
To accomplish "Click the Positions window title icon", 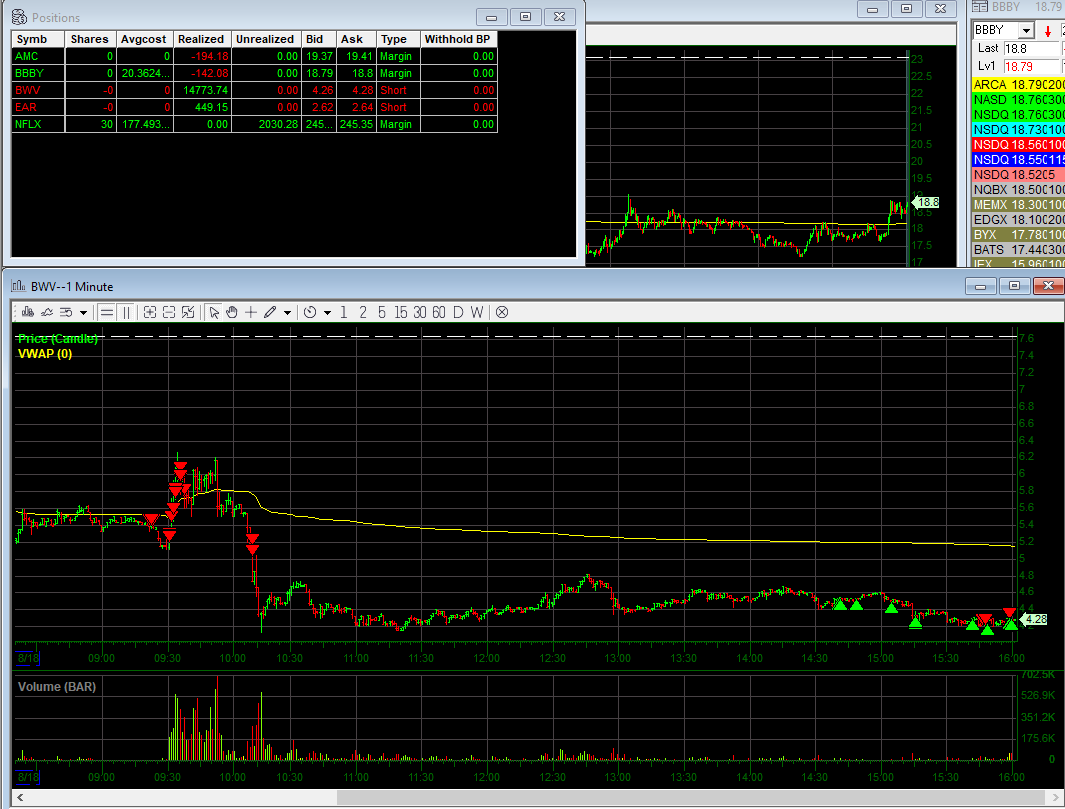I will pyautogui.click(x=20, y=18).
